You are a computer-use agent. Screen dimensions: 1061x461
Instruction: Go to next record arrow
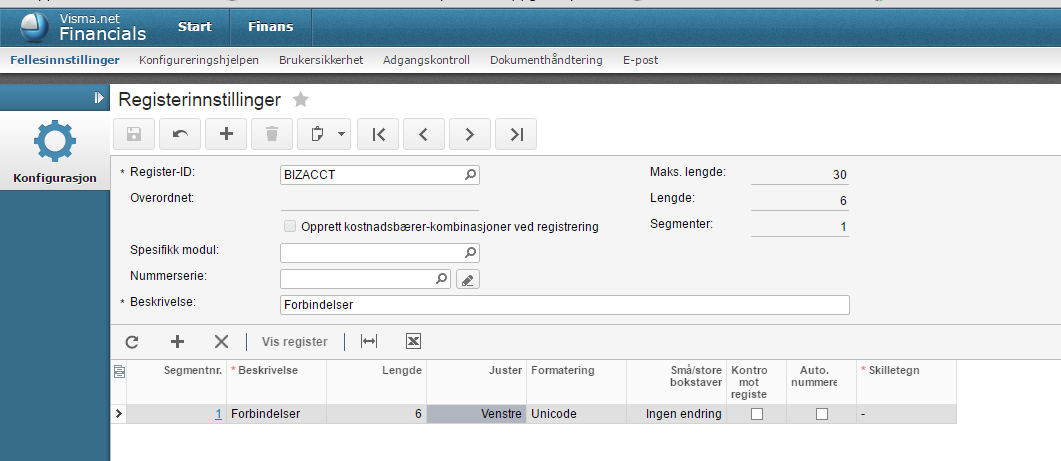coord(470,134)
